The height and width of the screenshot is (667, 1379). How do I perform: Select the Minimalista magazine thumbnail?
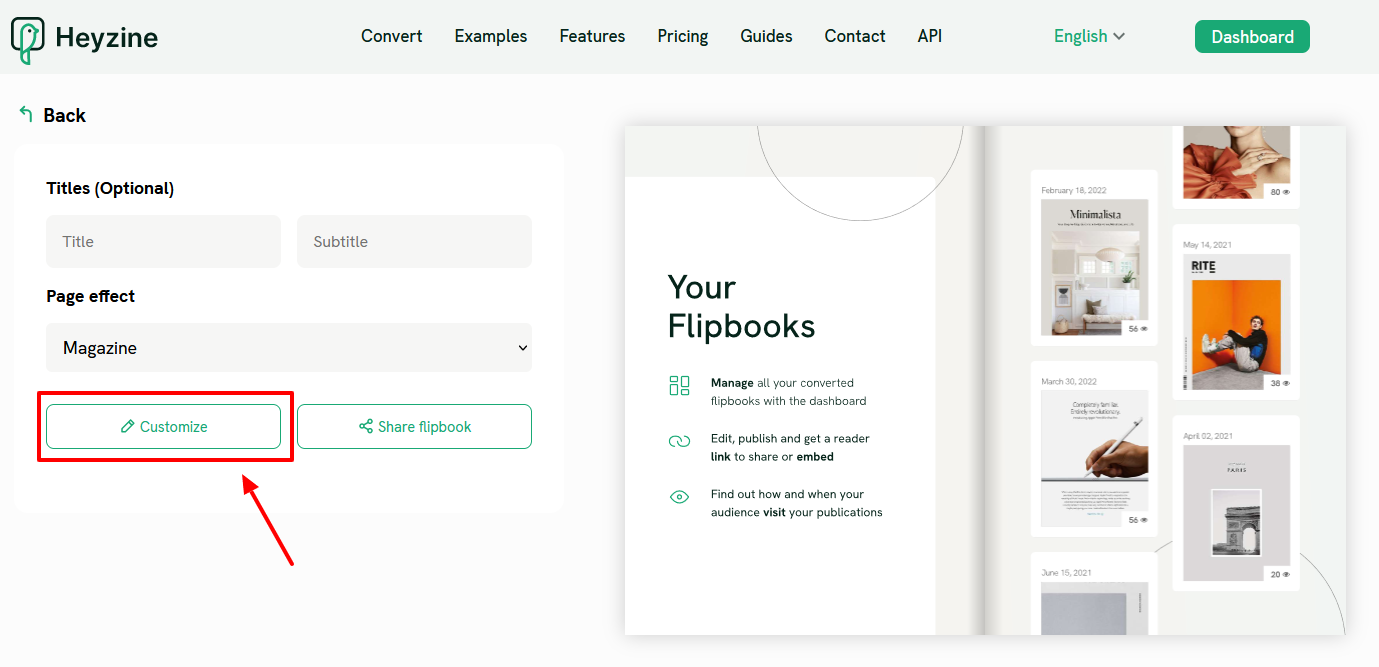(1094, 267)
